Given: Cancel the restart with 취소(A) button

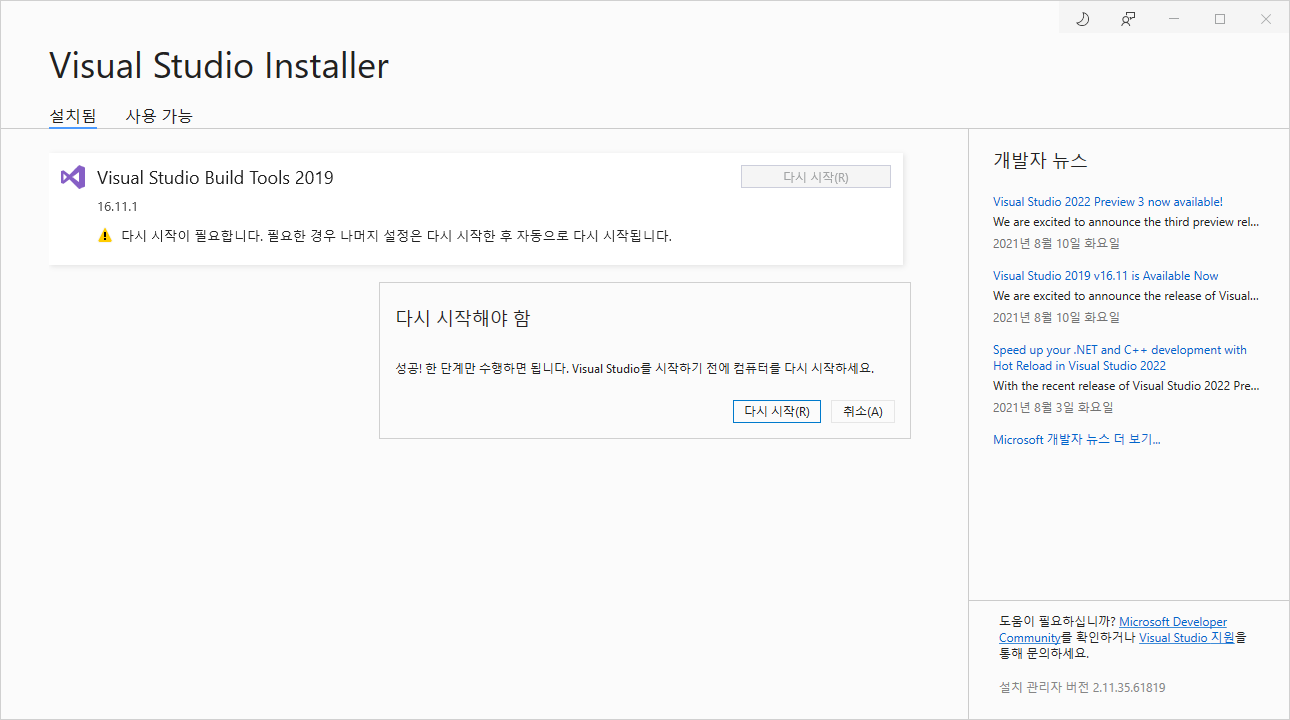Looking at the screenshot, I should click(x=863, y=411).
